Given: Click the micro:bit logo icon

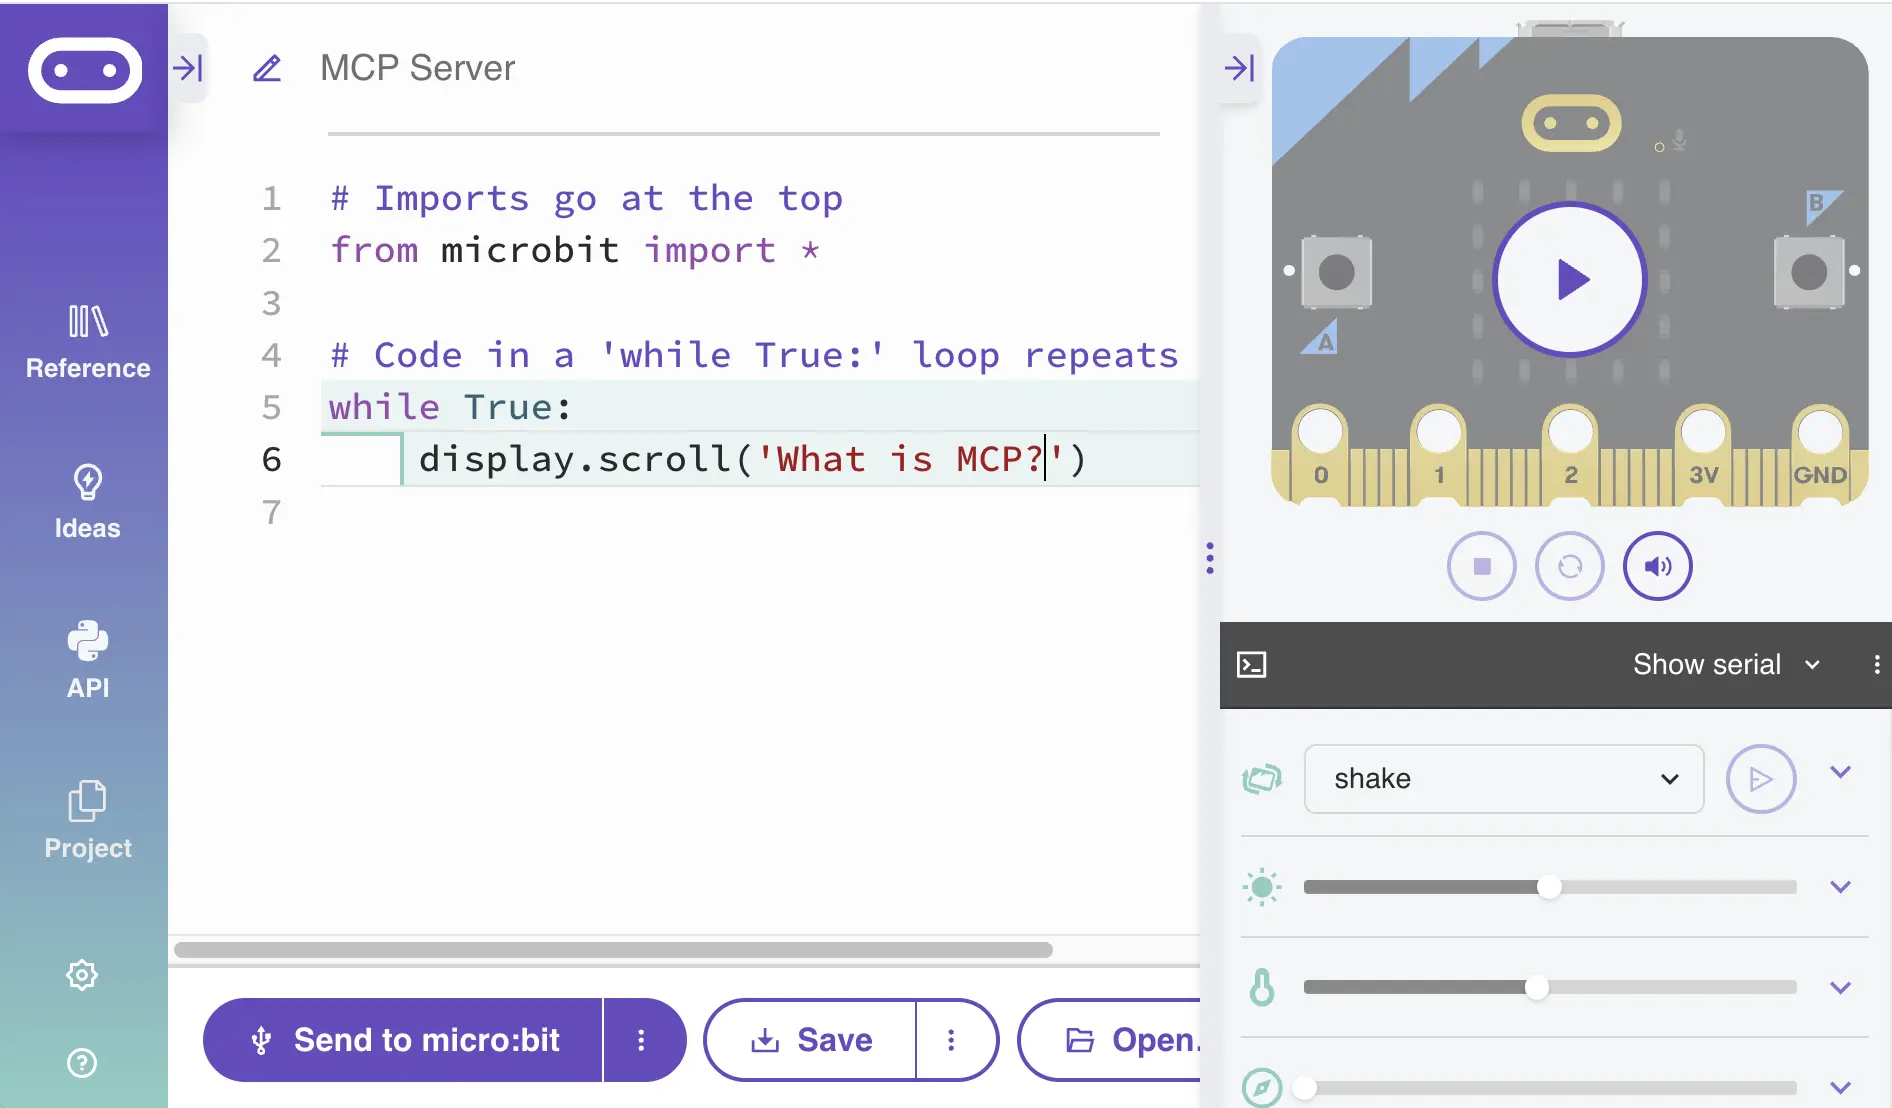Looking at the screenshot, I should (x=84, y=70).
